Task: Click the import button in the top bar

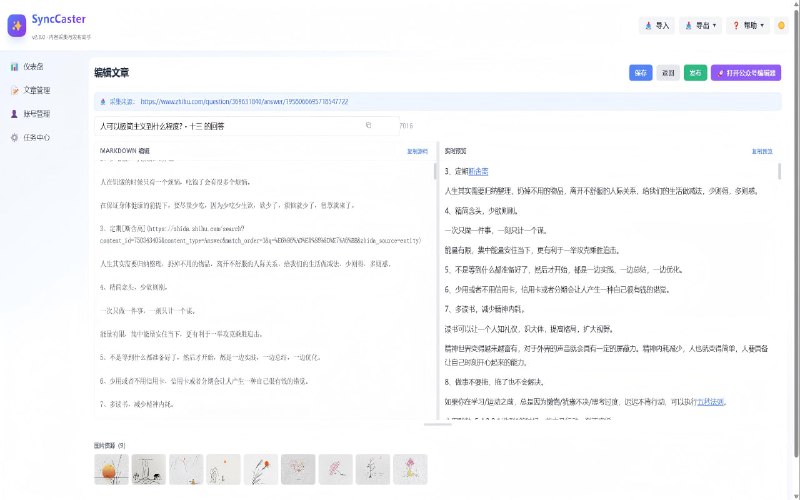Action: pyautogui.click(x=657, y=25)
